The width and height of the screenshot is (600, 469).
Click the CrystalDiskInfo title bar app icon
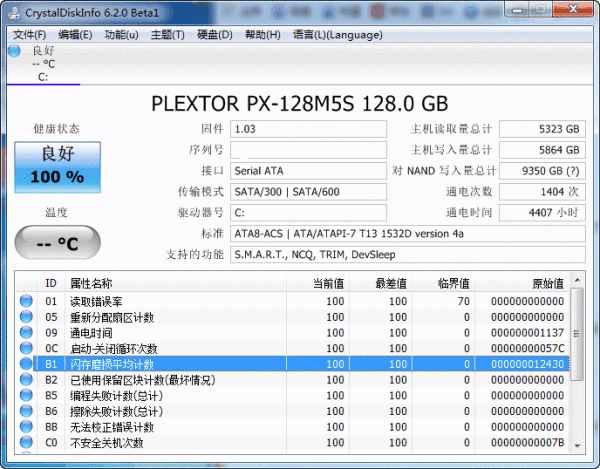click(14, 13)
